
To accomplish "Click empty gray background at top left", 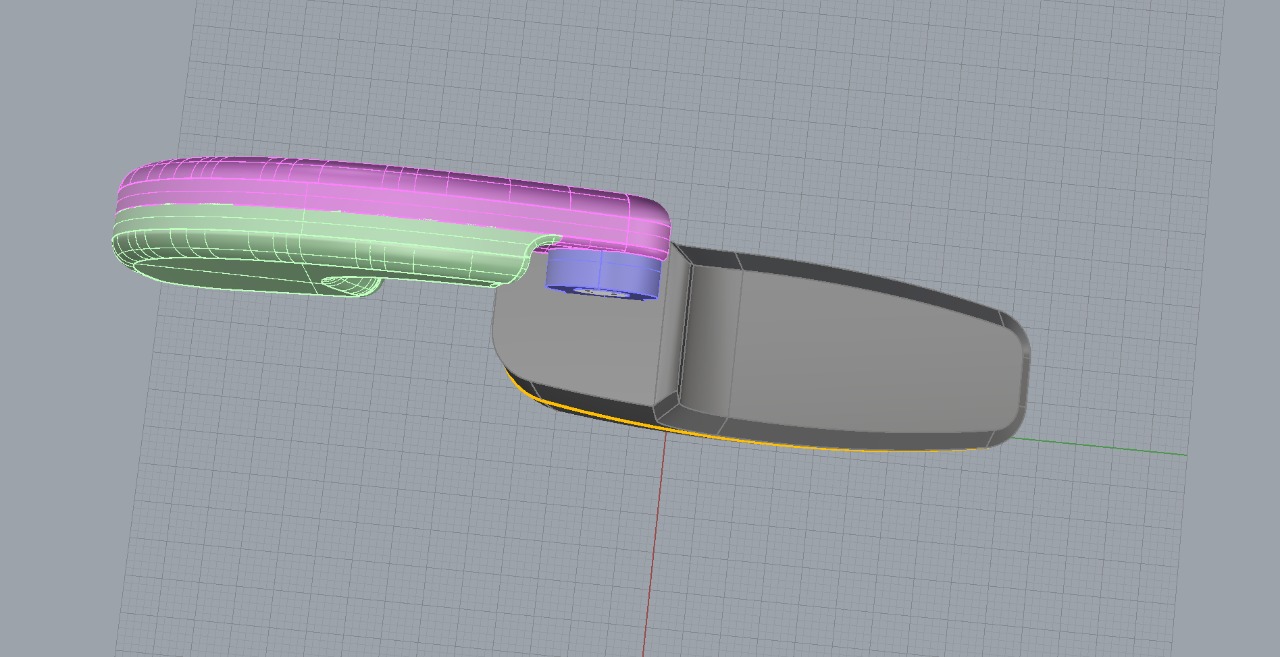I will pyautogui.click(x=60, y=60).
